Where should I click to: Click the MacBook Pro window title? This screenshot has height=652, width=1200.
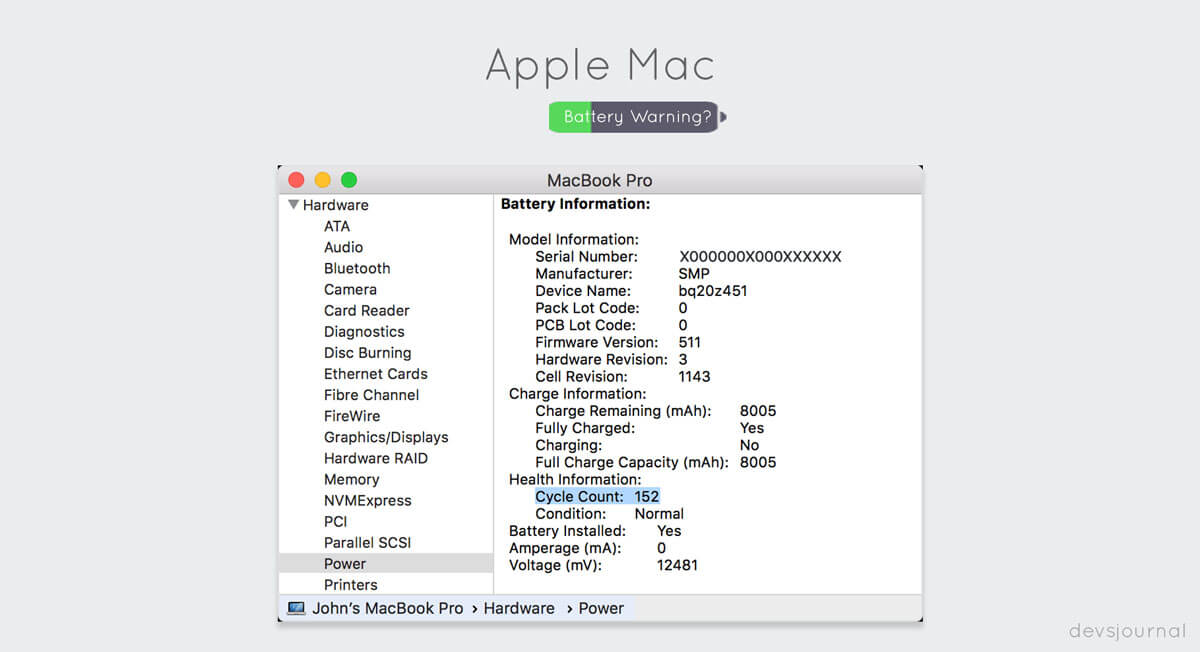click(599, 181)
